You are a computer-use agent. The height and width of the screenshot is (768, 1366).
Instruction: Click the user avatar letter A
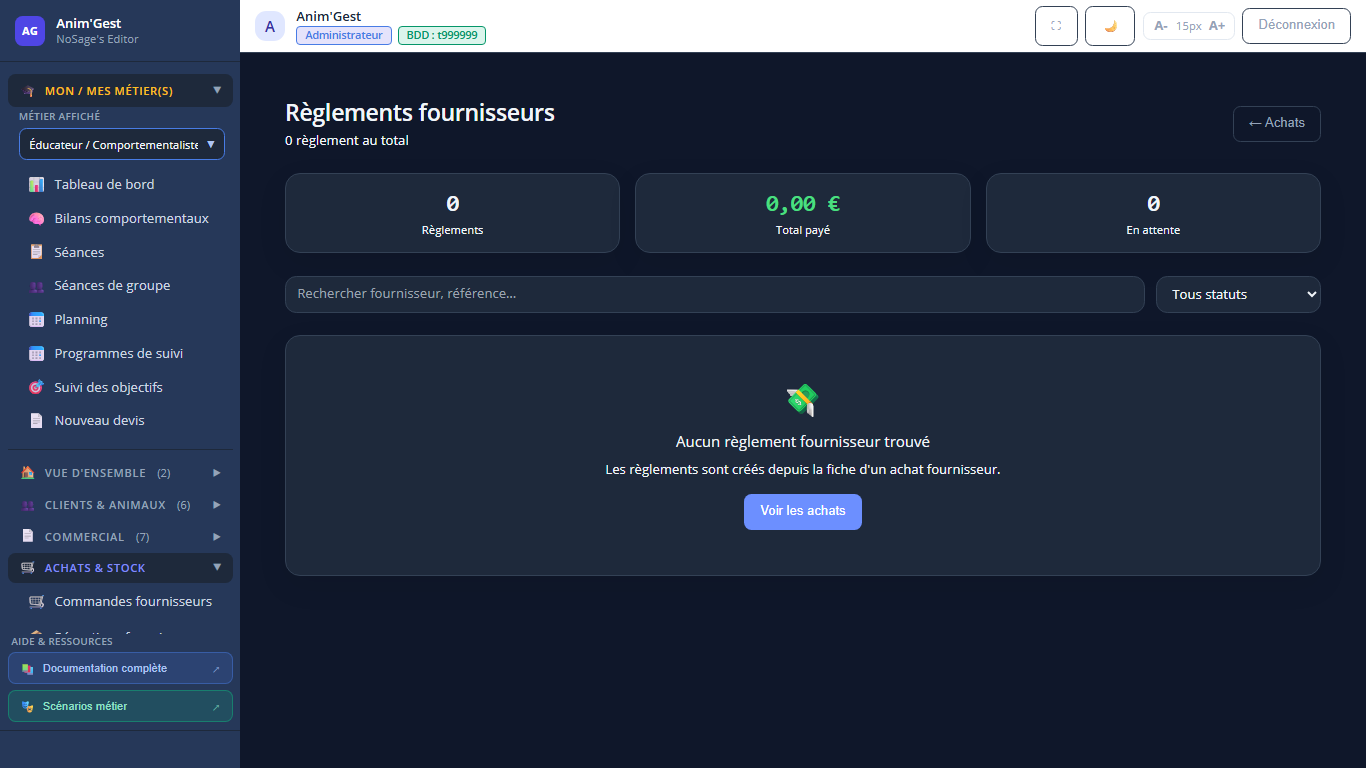[270, 26]
